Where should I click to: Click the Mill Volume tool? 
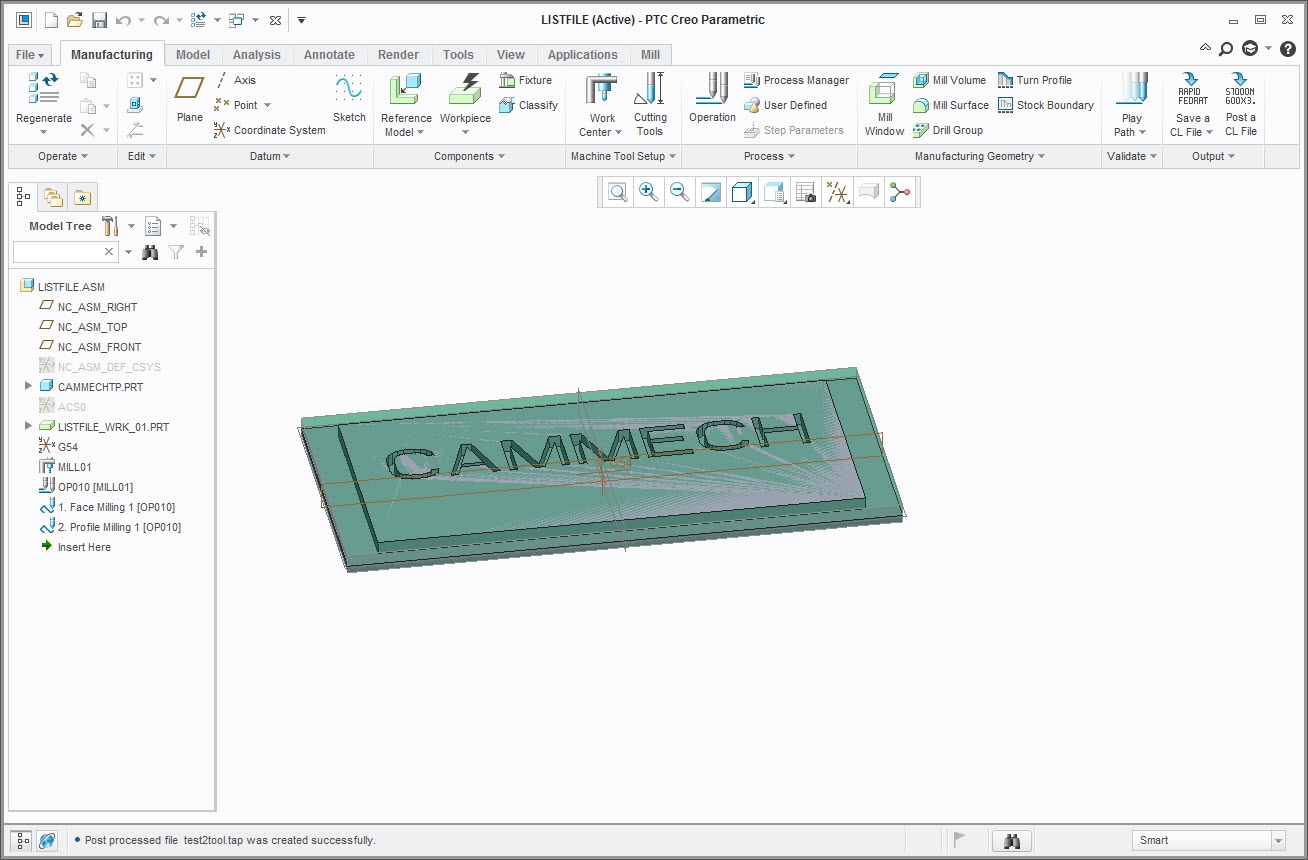click(949, 80)
